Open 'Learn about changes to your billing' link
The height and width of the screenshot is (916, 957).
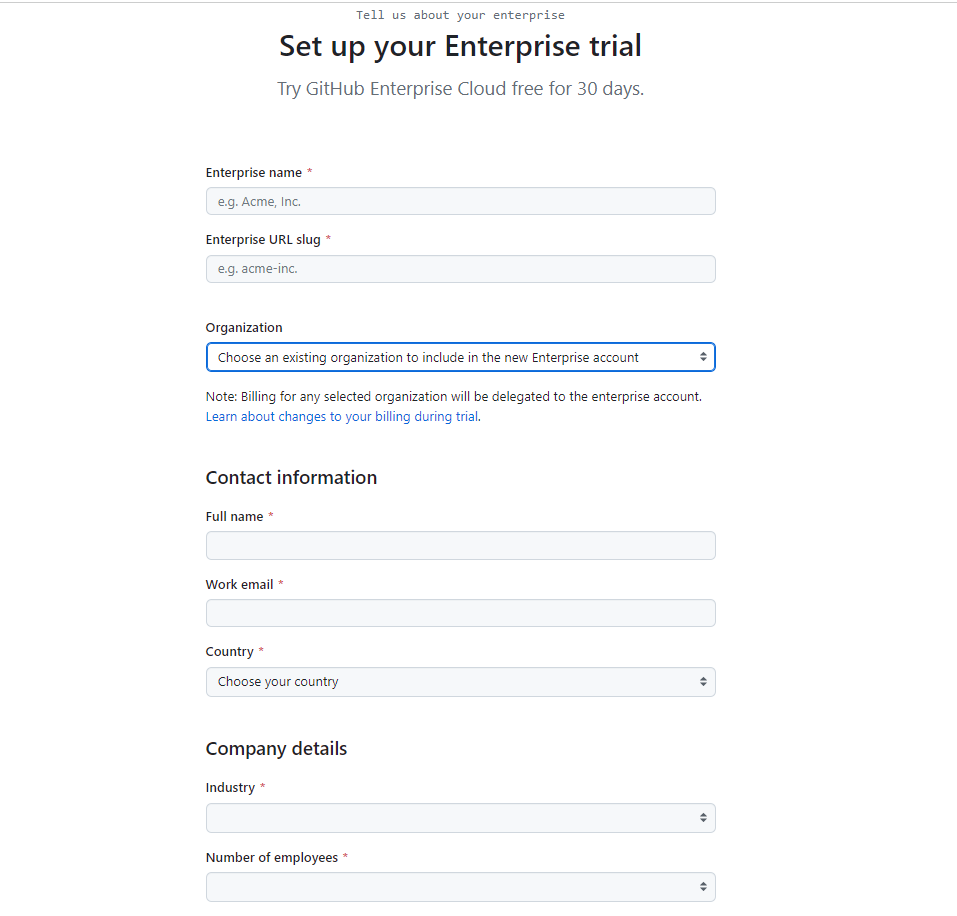(342, 417)
